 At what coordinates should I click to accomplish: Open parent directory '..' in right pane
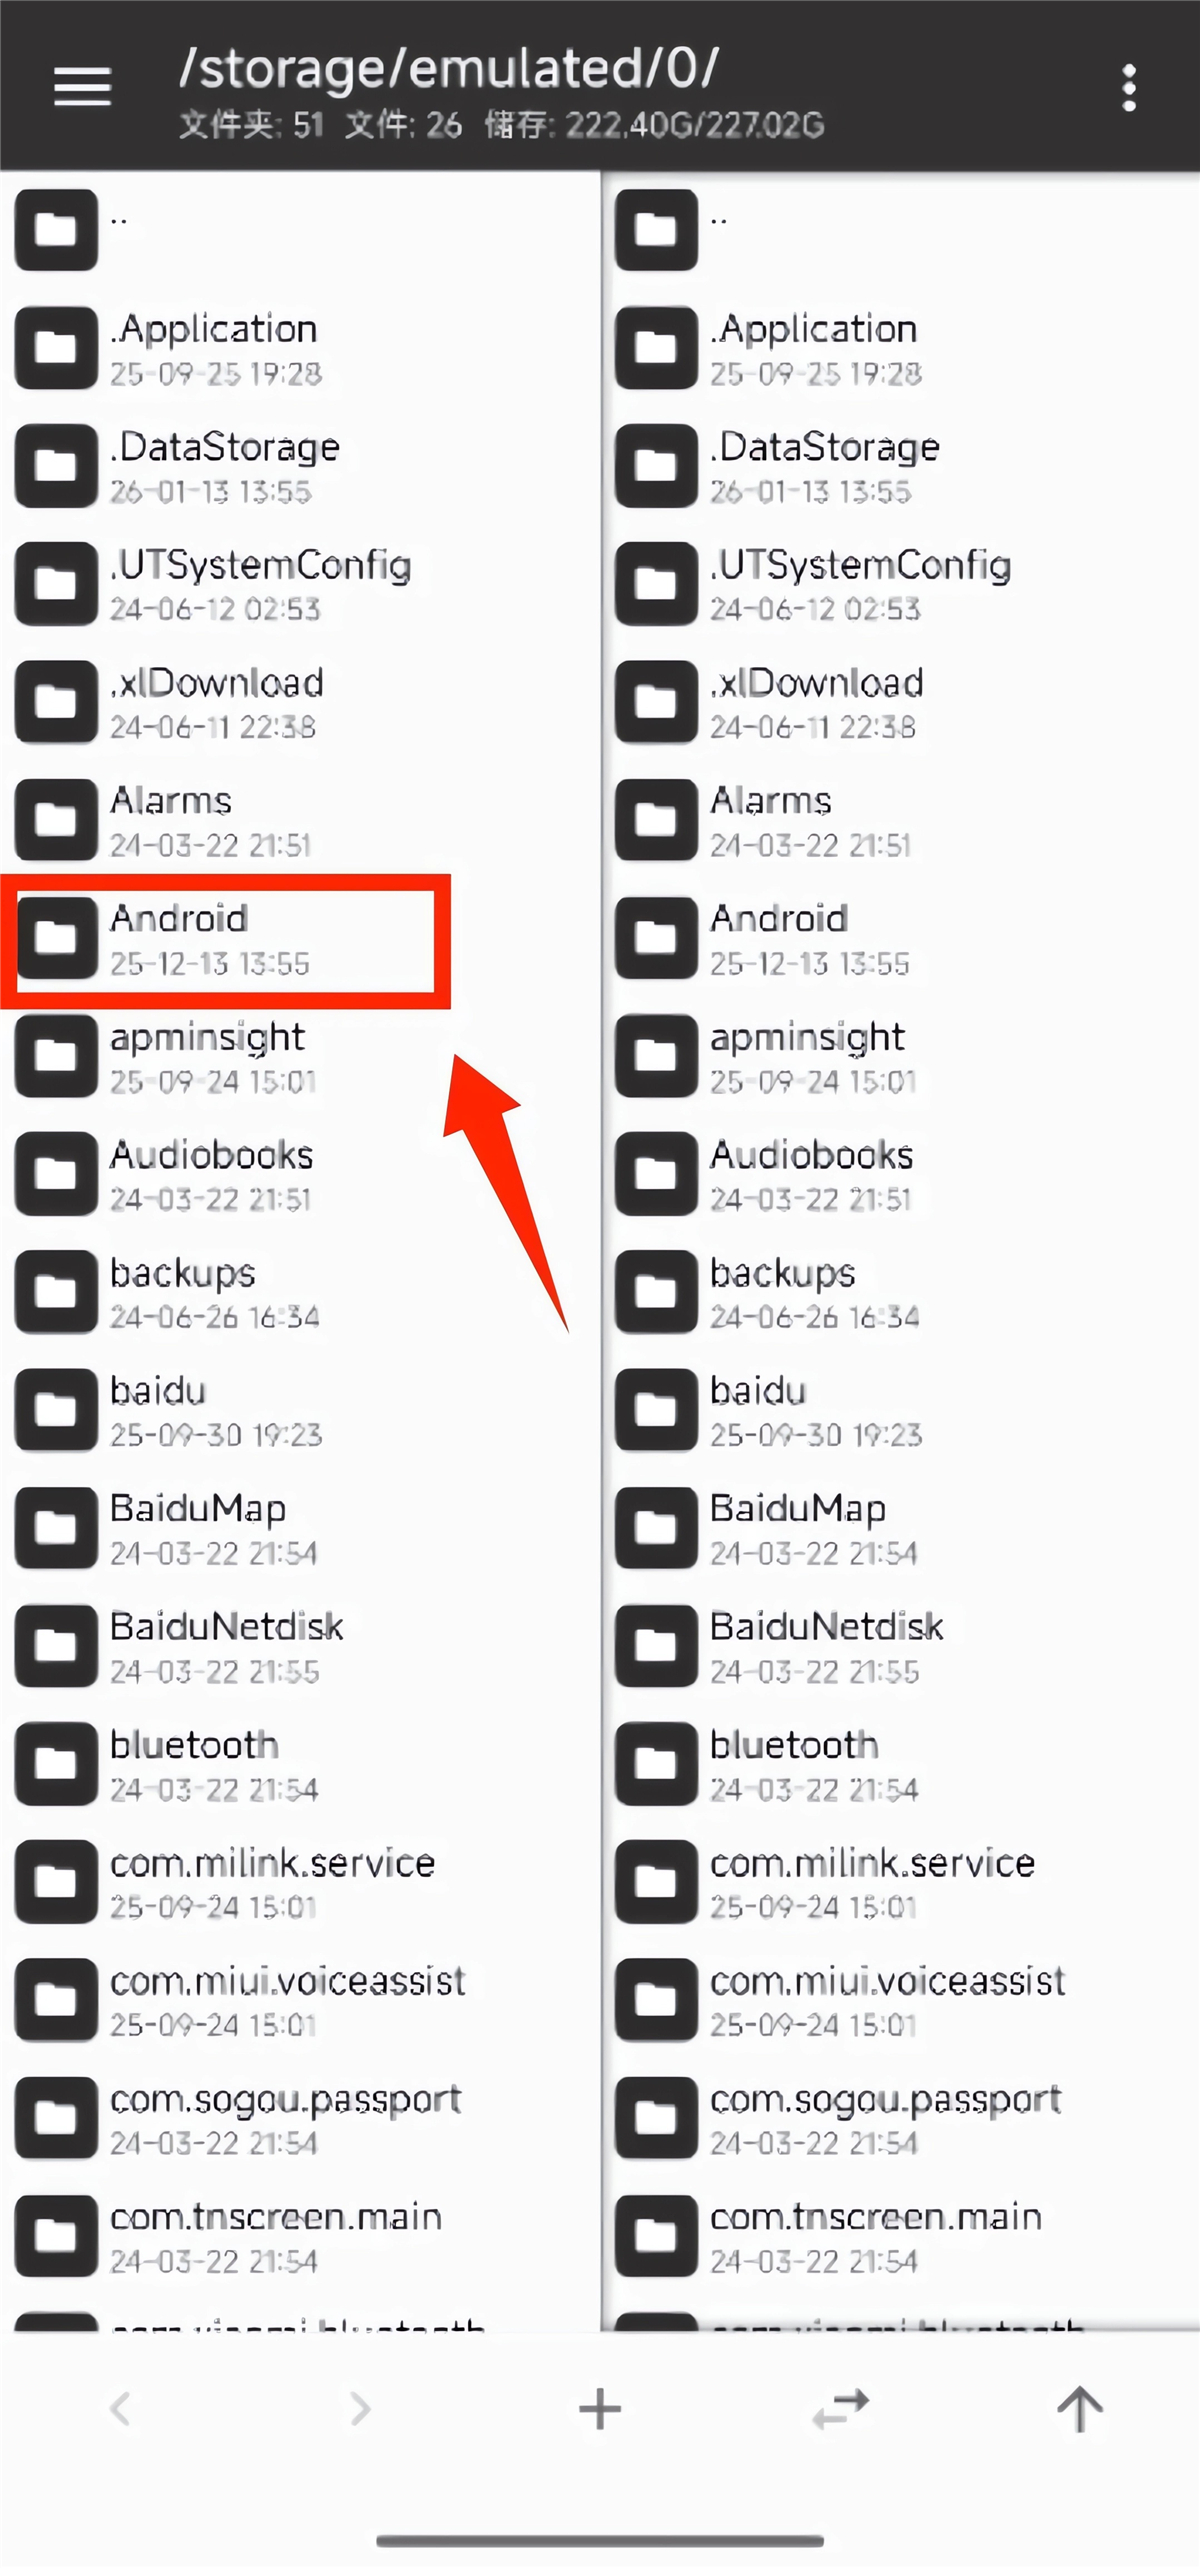click(x=900, y=230)
